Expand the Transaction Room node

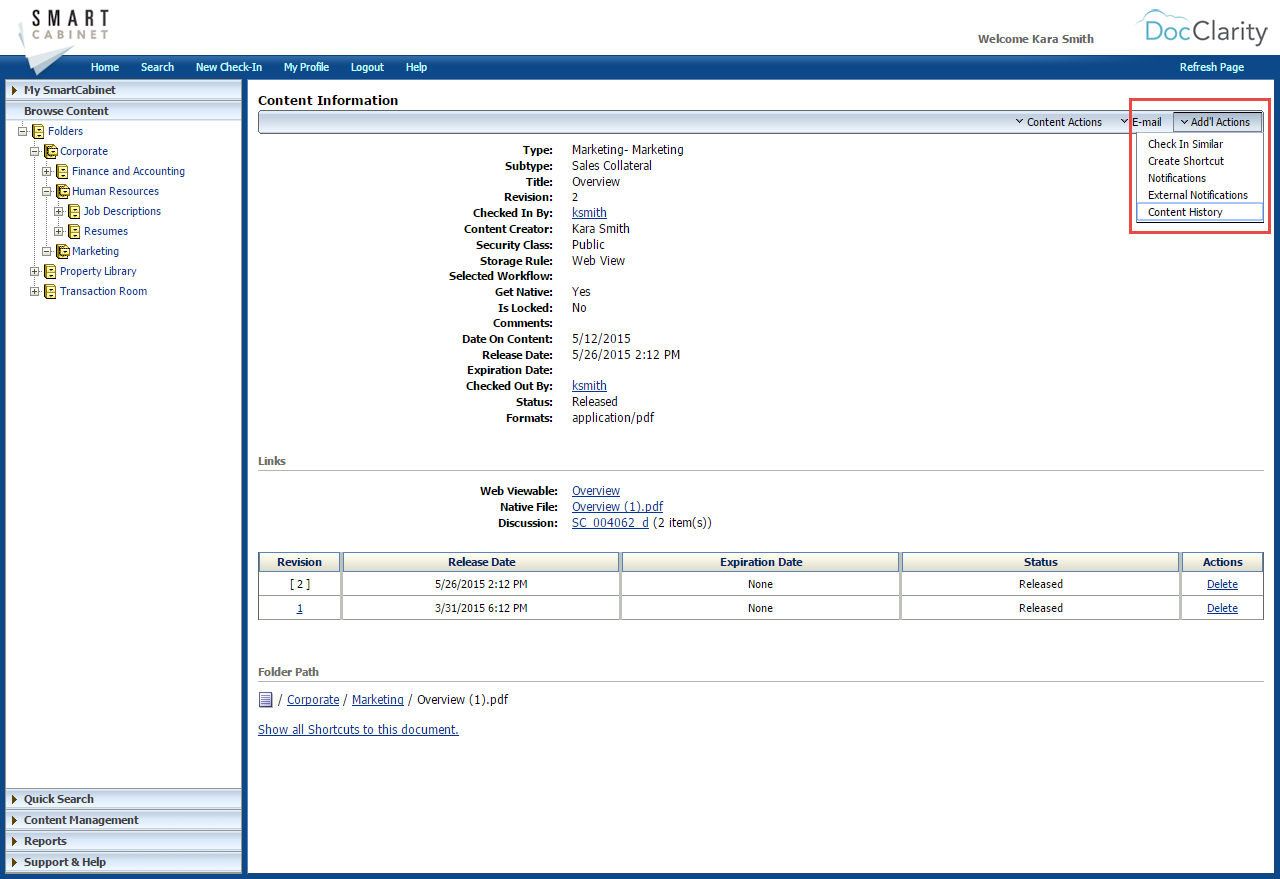[33, 291]
